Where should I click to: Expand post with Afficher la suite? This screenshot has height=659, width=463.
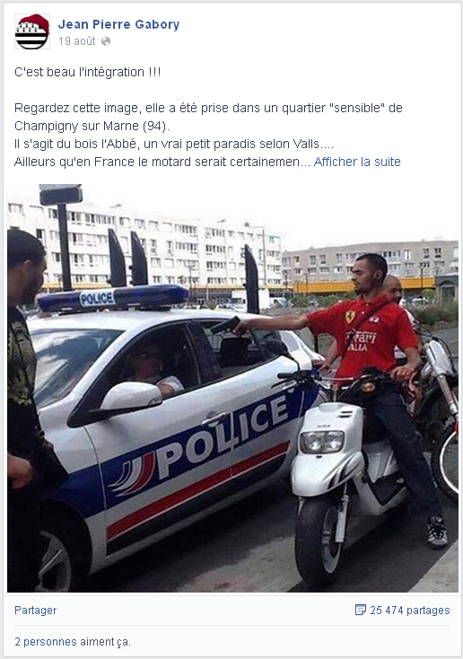(357, 162)
